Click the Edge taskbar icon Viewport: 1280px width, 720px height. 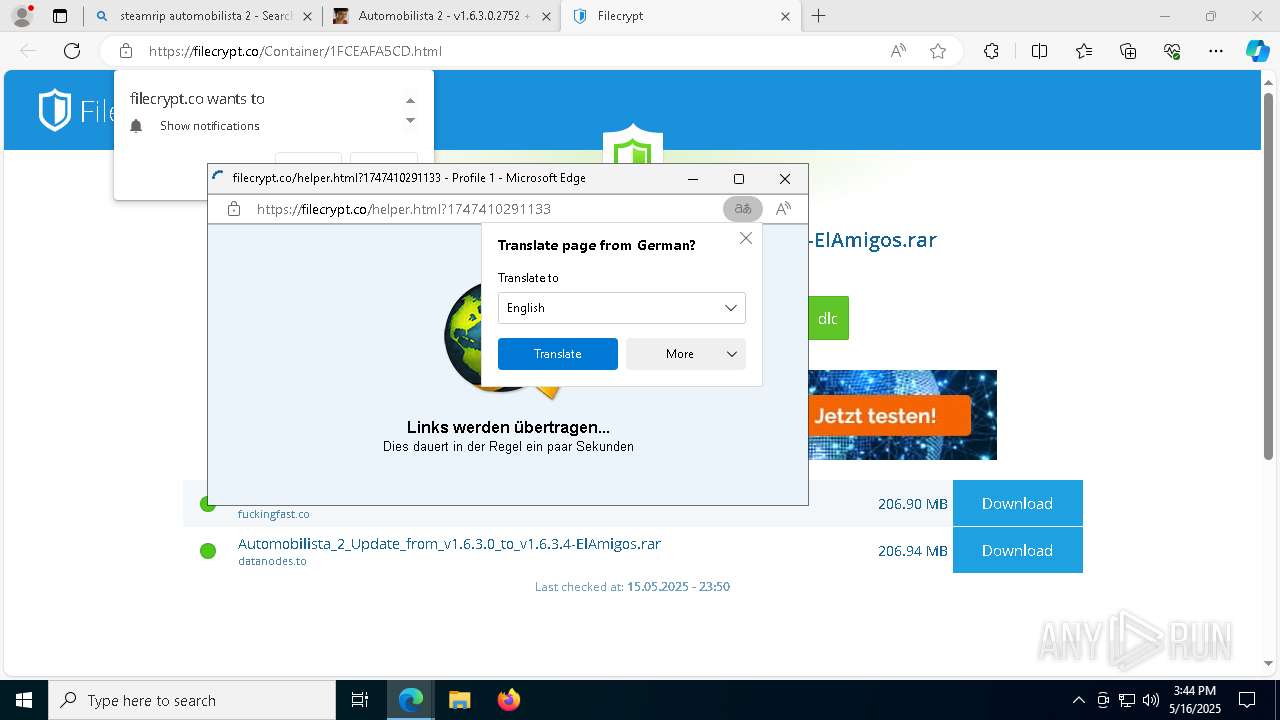point(411,700)
